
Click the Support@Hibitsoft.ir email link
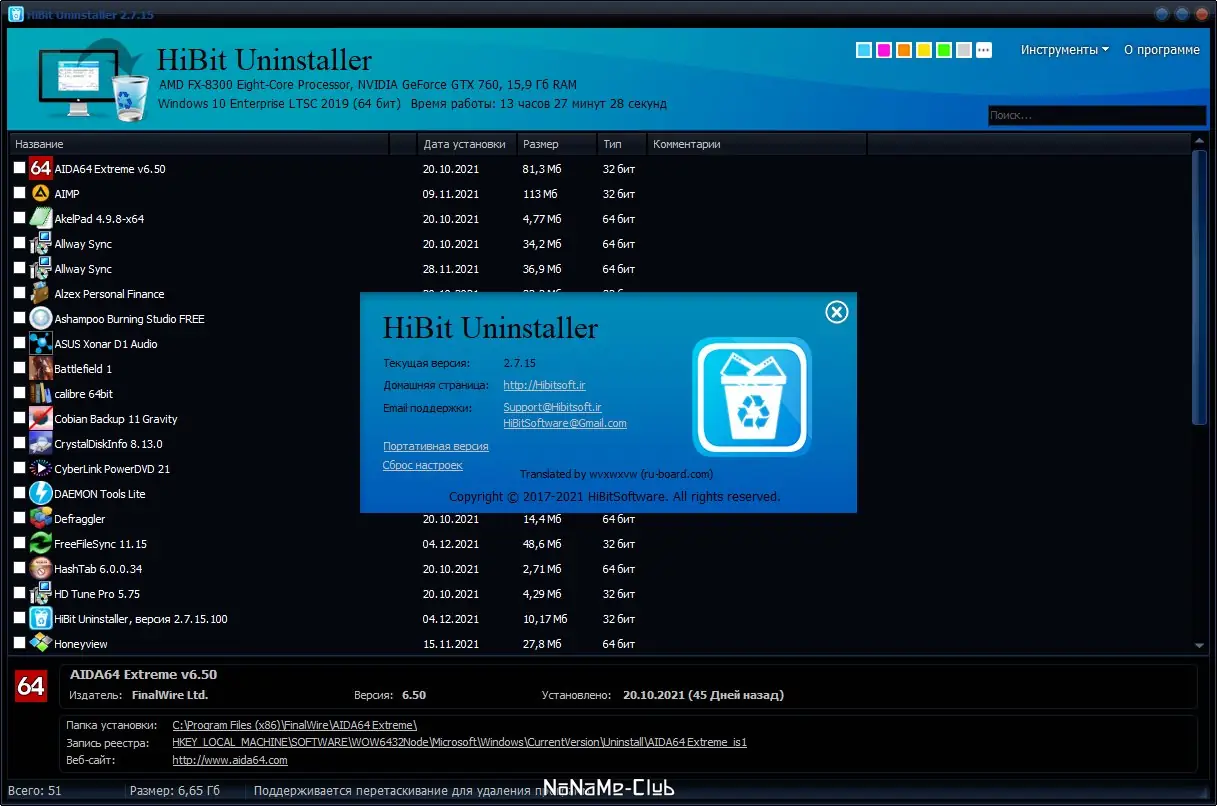(552, 407)
